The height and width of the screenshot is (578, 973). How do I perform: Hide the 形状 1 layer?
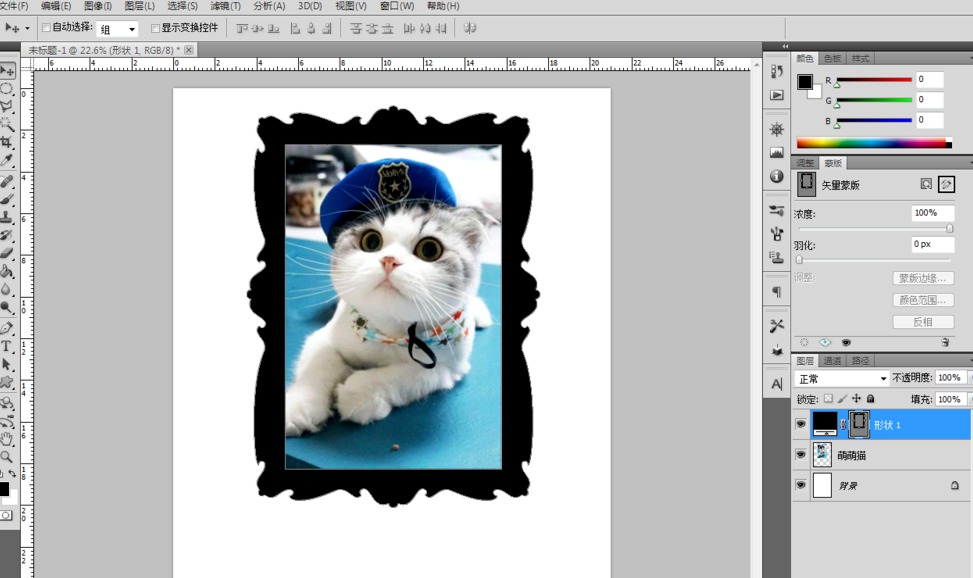800,424
